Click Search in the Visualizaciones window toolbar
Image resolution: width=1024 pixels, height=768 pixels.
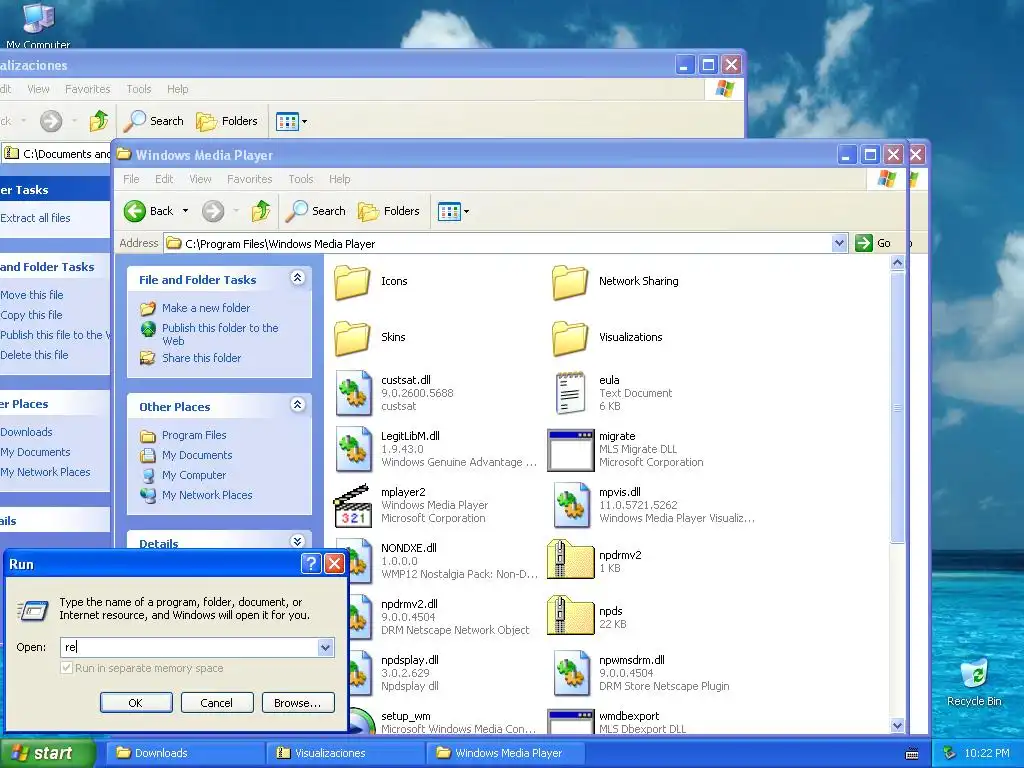(x=155, y=121)
